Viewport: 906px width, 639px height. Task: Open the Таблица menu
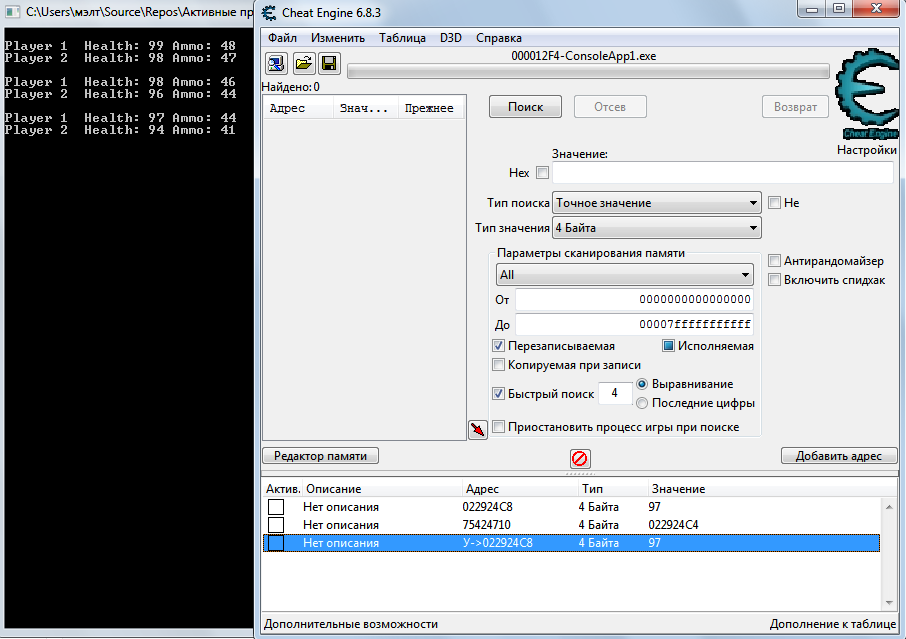coord(402,38)
